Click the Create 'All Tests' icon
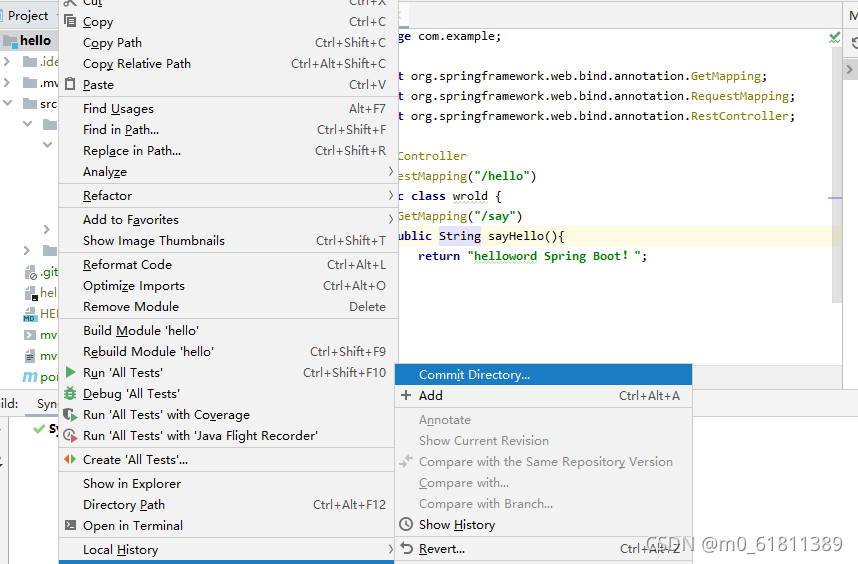This screenshot has height=564, width=858. [70, 460]
